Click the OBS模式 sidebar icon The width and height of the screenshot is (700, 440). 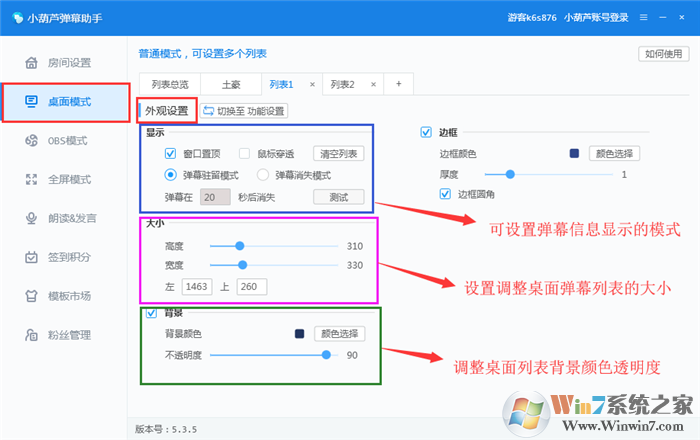[31, 141]
